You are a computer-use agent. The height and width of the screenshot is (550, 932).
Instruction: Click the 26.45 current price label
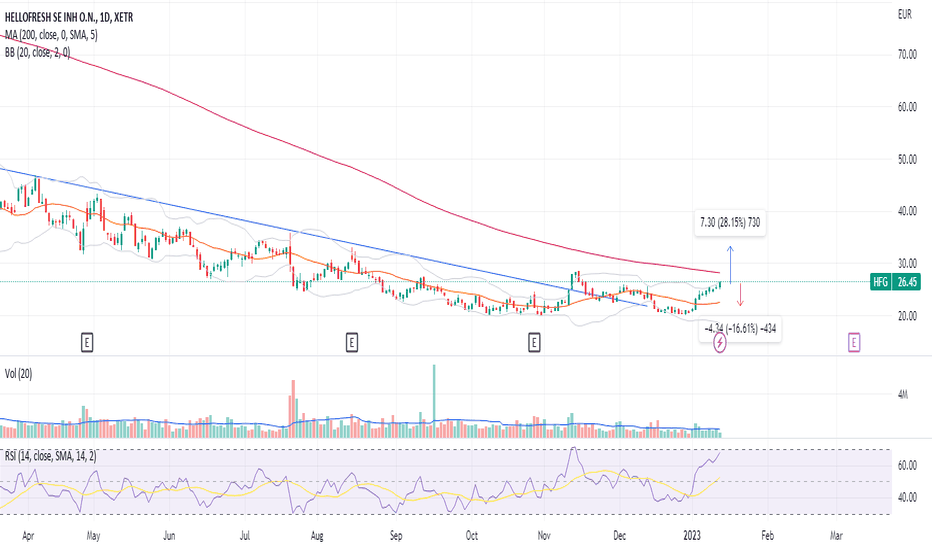[907, 282]
